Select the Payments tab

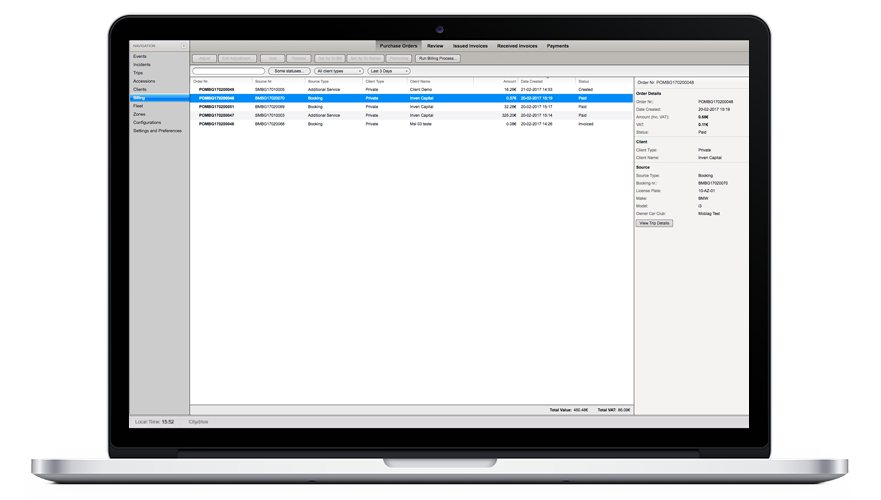[x=558, y=46]
